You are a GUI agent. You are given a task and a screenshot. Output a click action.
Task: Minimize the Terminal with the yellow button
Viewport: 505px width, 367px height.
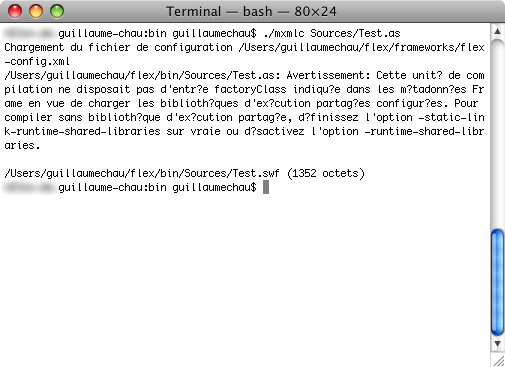click(36, 11)
